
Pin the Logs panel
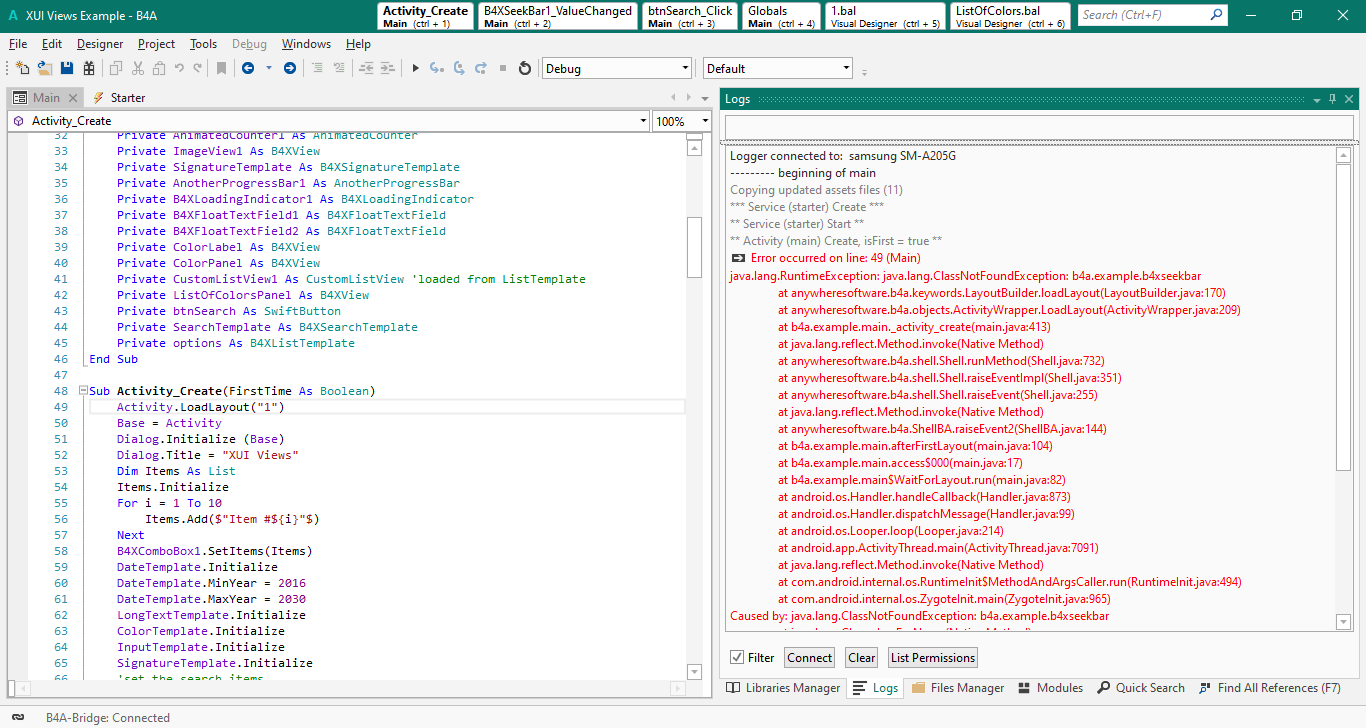[x=1332, y=99]
